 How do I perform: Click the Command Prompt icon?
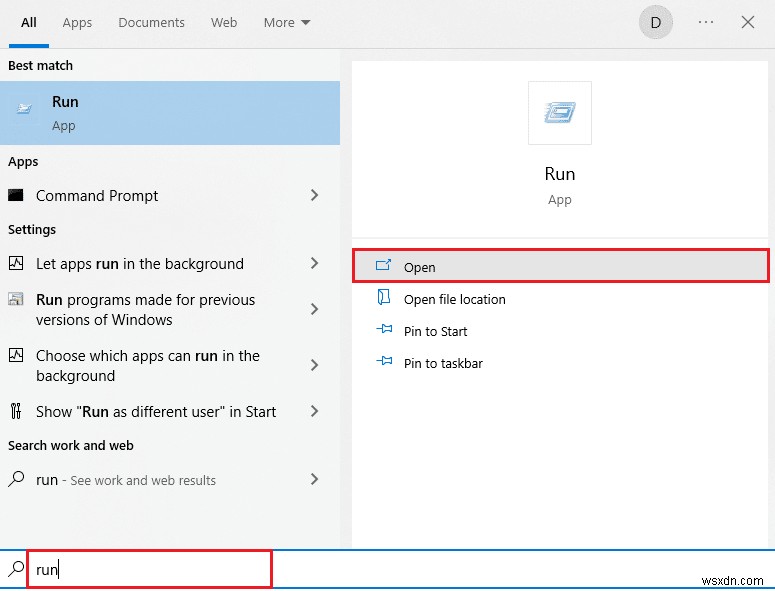(16, 196)
